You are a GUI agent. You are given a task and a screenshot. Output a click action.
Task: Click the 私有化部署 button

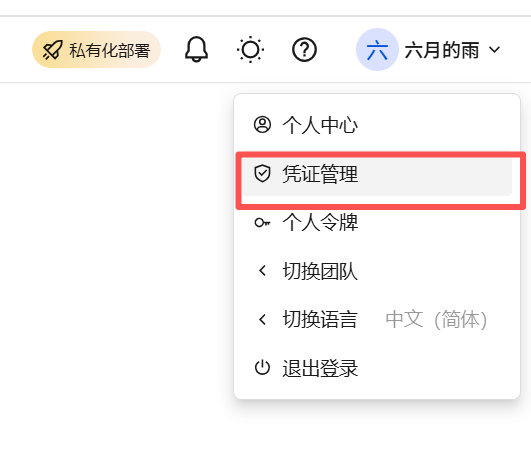pos(96,49)
